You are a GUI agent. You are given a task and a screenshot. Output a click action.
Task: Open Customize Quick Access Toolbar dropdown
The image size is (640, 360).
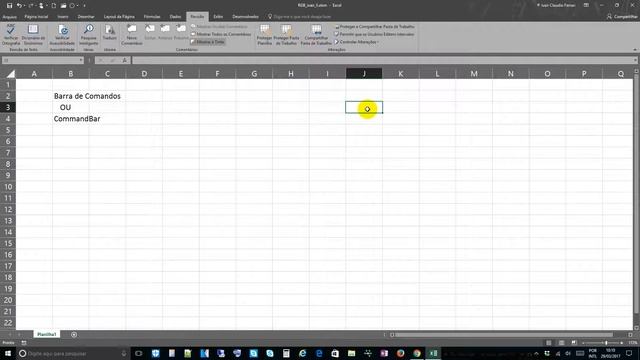coord(84,6)
